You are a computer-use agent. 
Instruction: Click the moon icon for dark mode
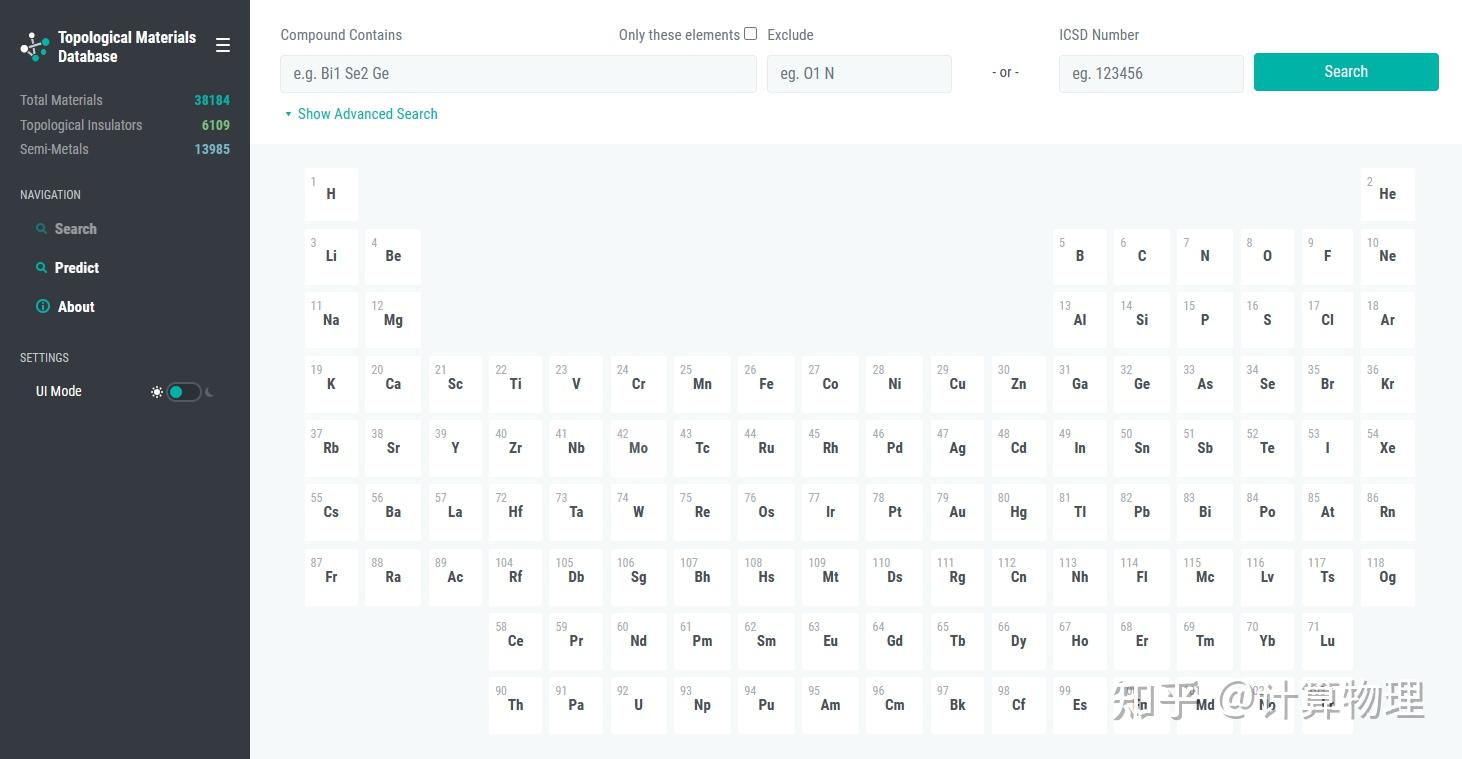[x=209, y=392]
